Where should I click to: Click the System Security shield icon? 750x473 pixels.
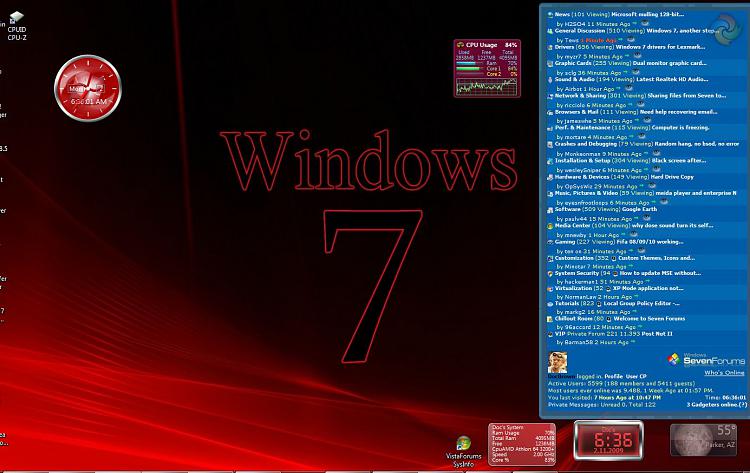pyautogui.click(x=551, y=274)
